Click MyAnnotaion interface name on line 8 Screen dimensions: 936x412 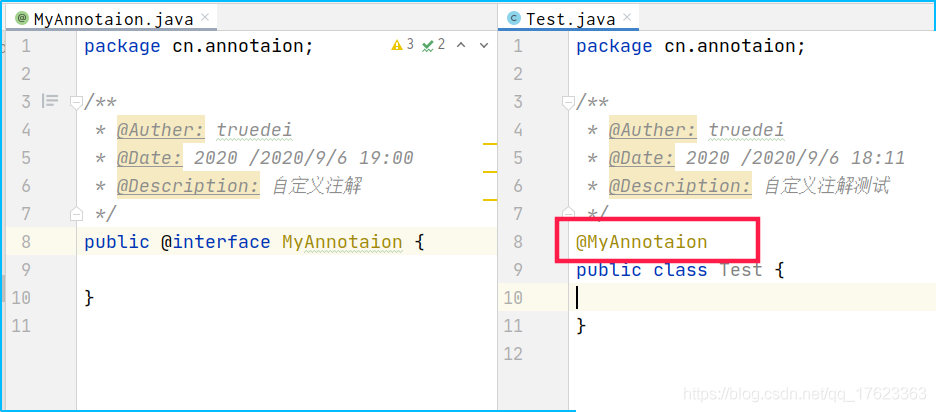(342, 242)
